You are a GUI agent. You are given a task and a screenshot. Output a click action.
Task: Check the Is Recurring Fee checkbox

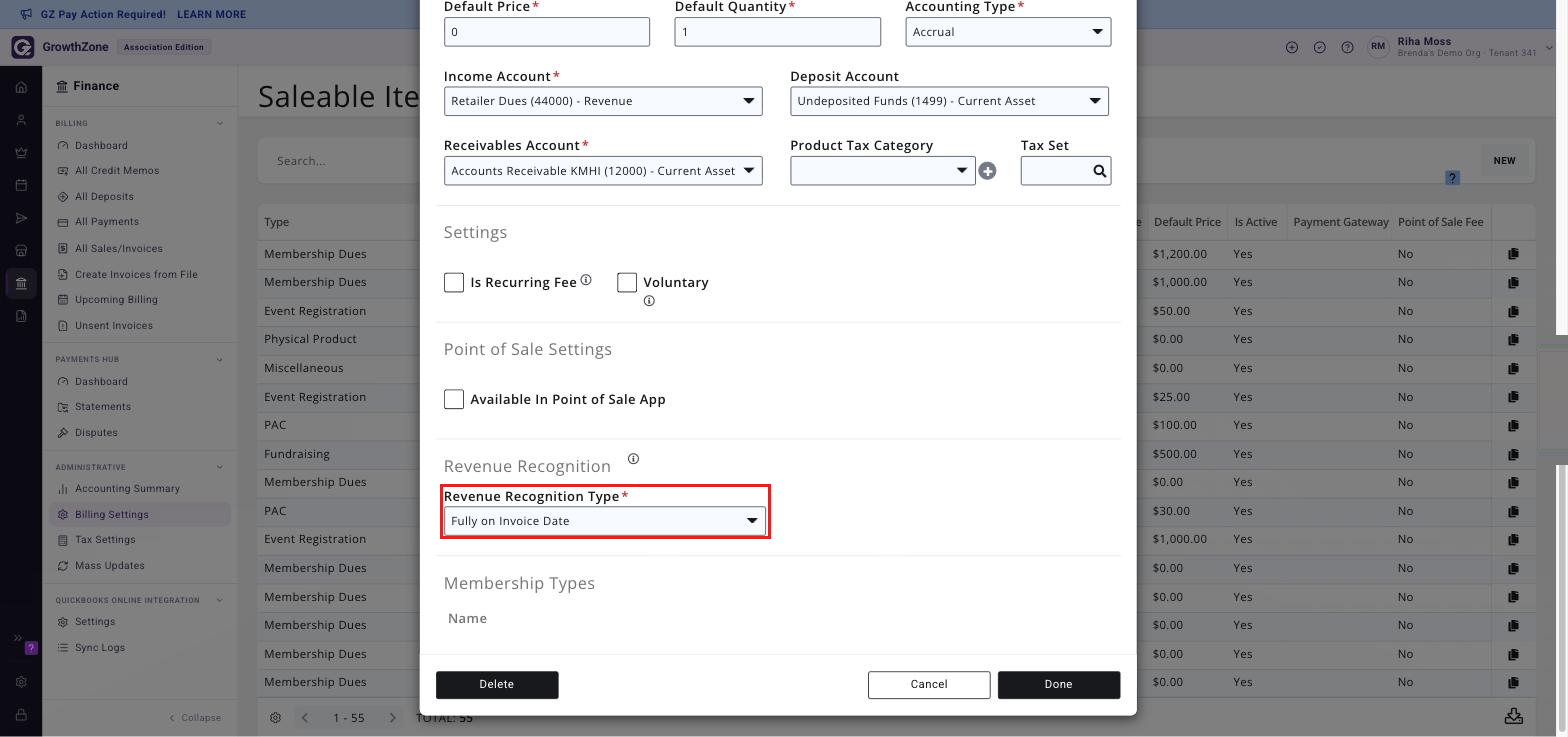click(x=454, y=283)
